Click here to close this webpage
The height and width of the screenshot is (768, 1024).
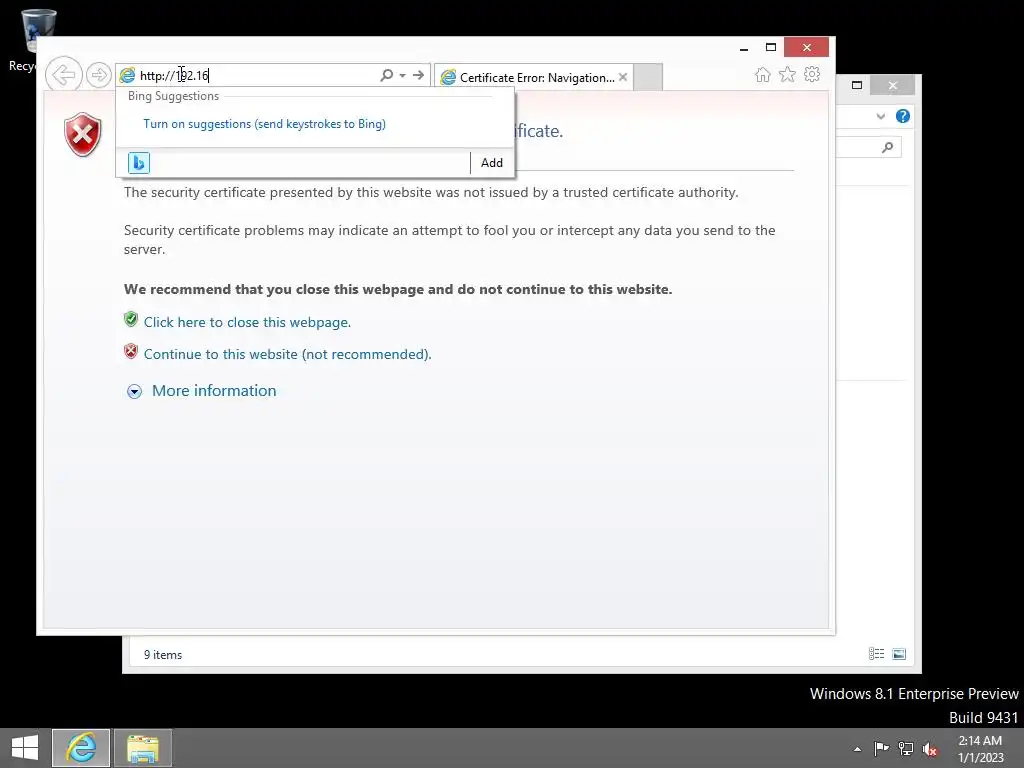pos(248,322)
